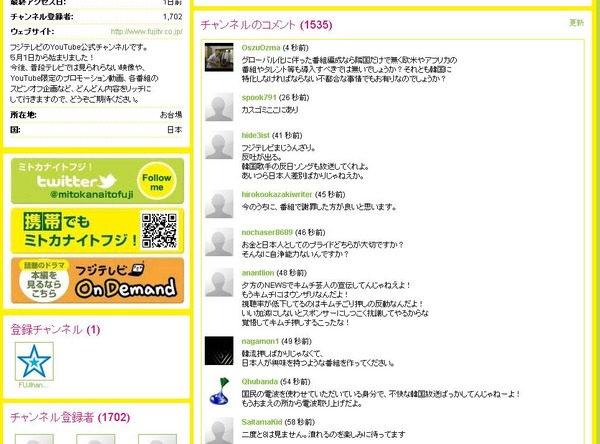The image size is (600, 444).
Task: Click the channel description starting フジテレビのYouTube公式チャンネル
Action: click(84, 73)
